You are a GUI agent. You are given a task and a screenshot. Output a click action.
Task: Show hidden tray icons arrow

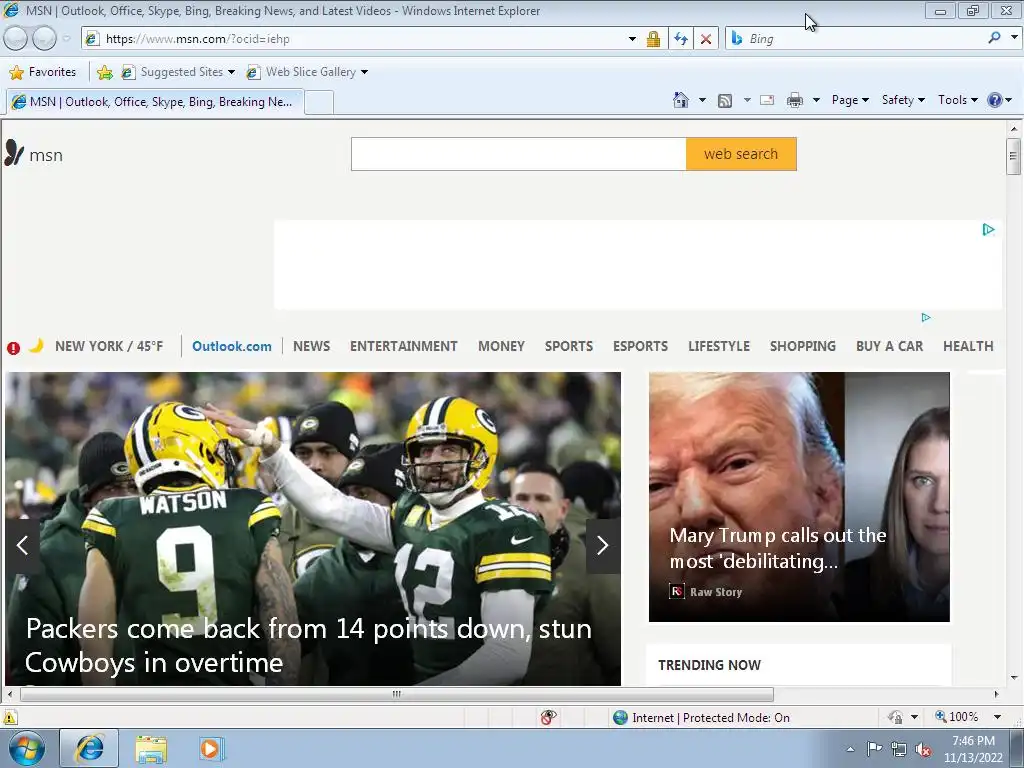(850, 749)
